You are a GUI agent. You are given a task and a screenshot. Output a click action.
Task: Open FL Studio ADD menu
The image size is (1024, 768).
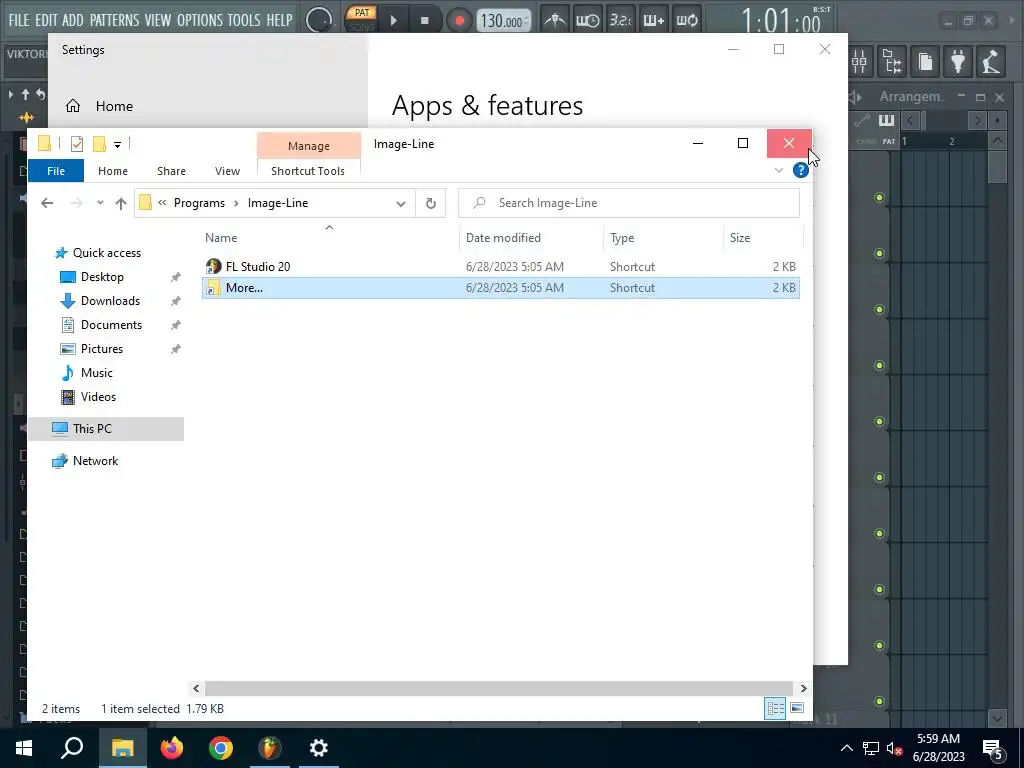tap(72, 20)
